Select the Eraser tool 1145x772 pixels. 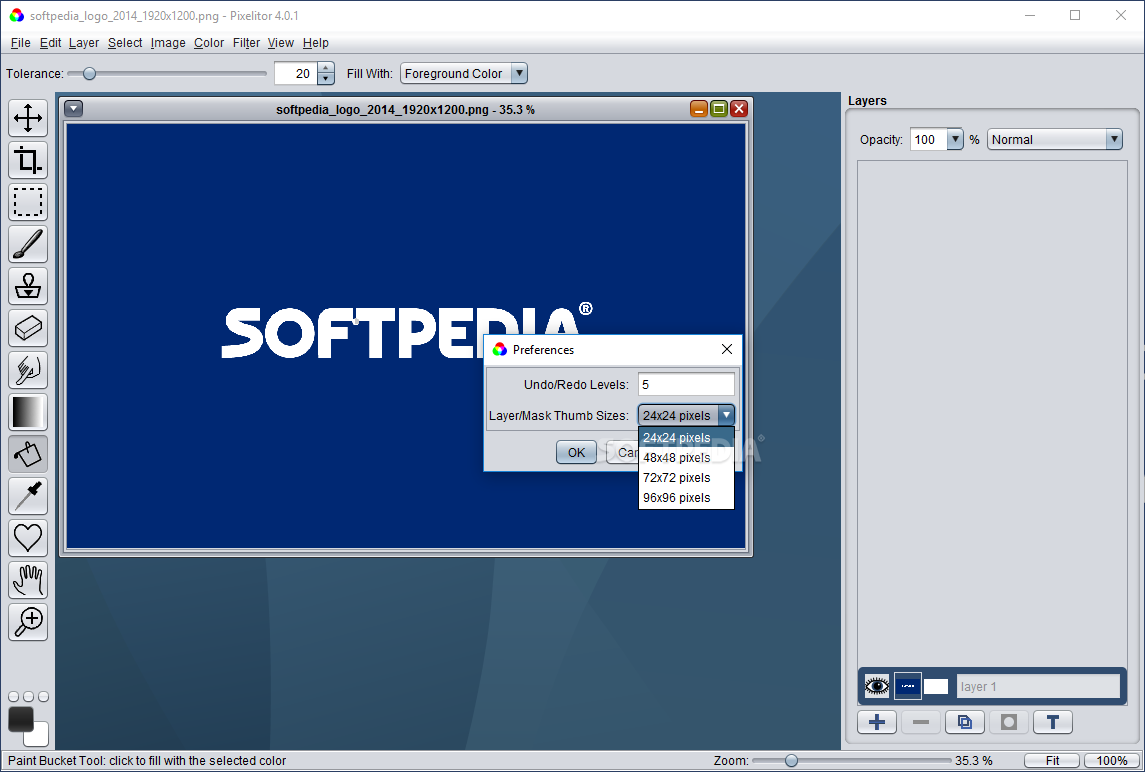(x=28, y=328)
